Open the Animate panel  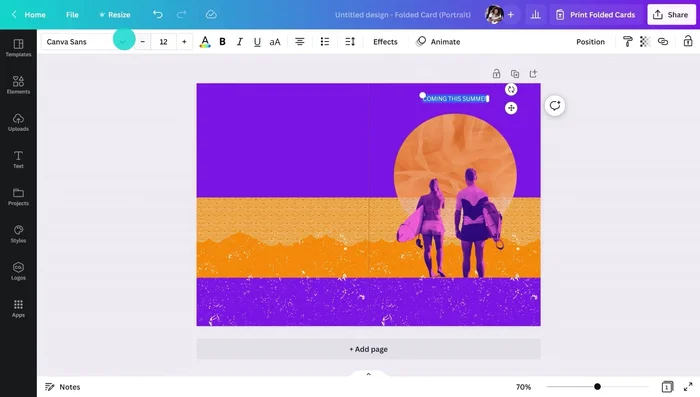tap(438, 42)
